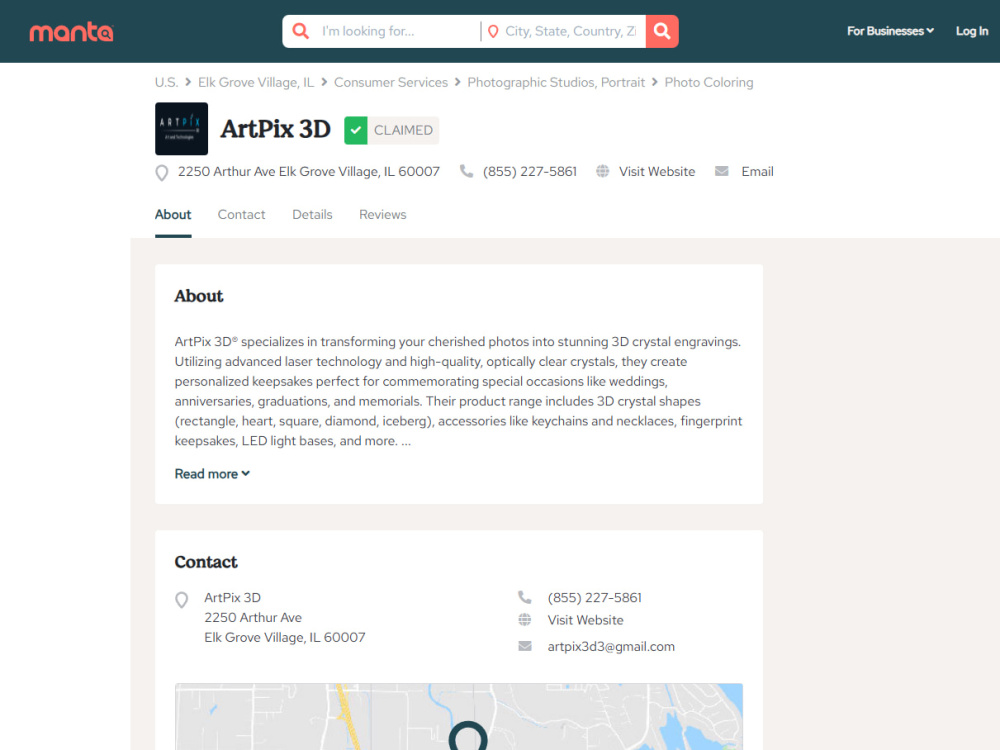
Task: Open the Photo Coloring breadcrumb
Action: coord(709,82)
